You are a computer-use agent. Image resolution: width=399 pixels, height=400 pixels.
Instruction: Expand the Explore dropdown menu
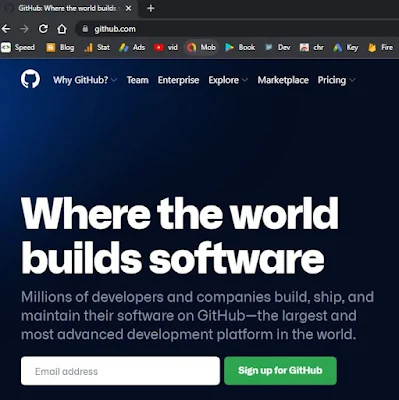tap(228, 80)
